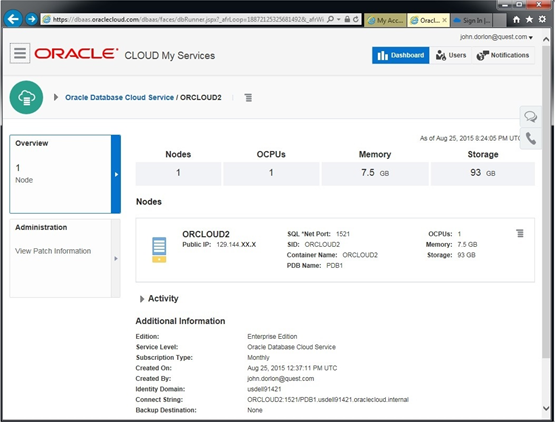Click the browser back arrow
This screenshot has width=555, height=423.
click(x=13, y=19)
